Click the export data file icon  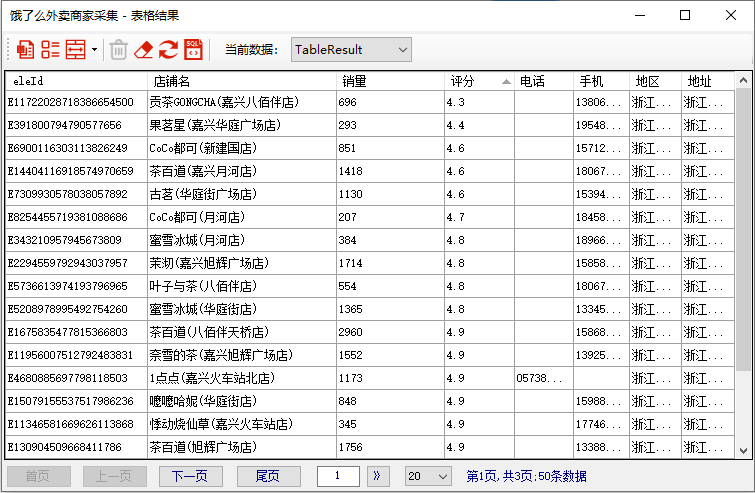click(x=26, y=49)
